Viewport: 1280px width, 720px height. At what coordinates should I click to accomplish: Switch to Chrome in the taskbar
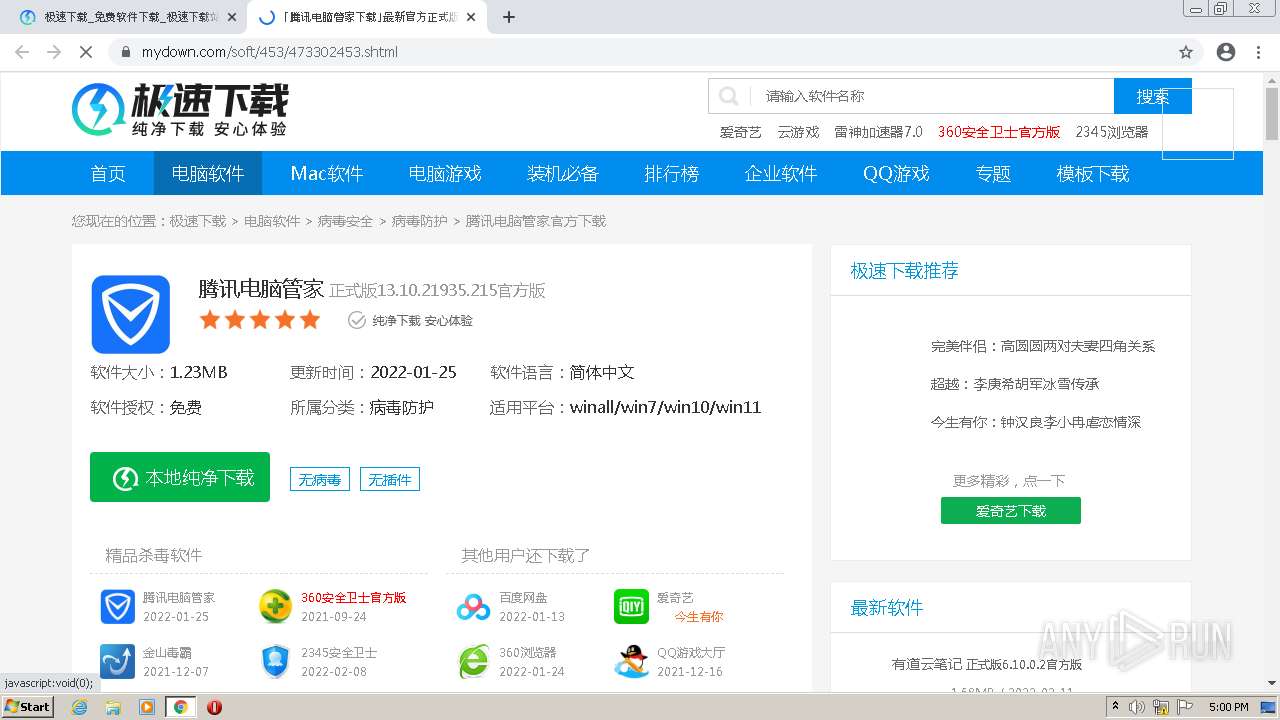[180, 707]
